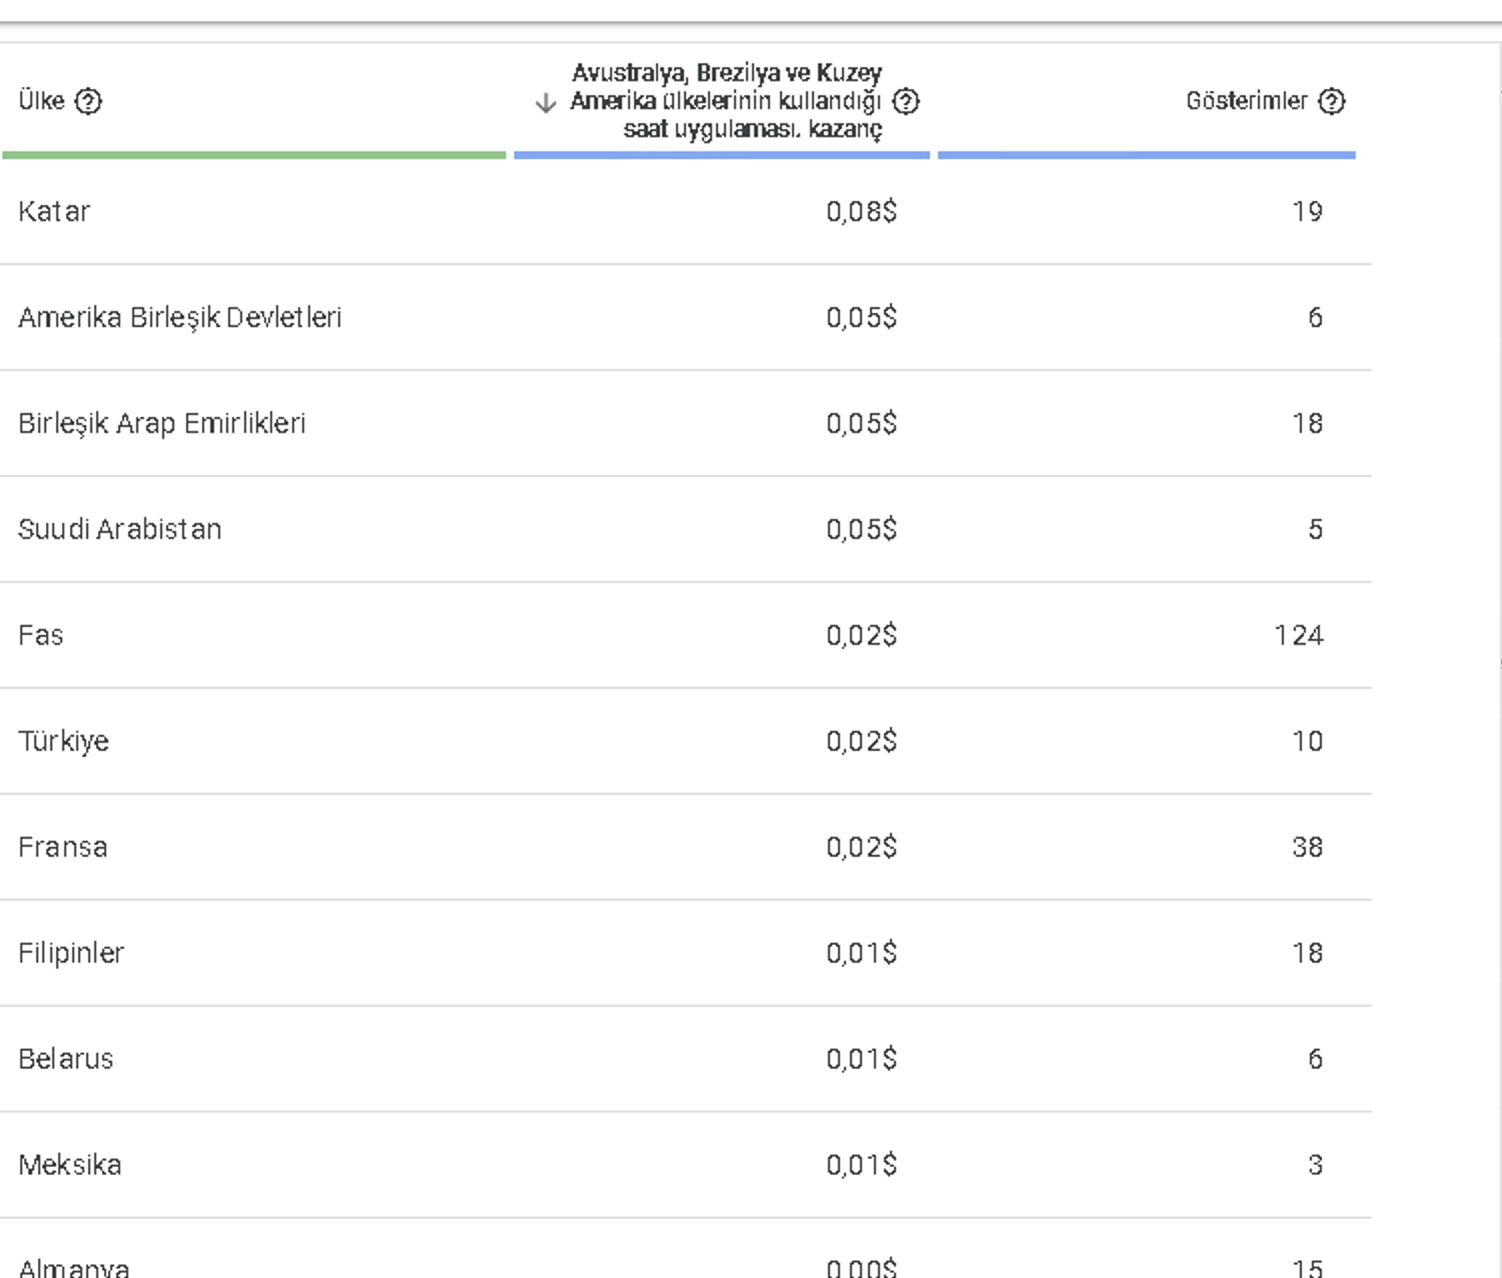This screenshot has width=1502, height=1278.
Task: Select the Almanya country row
Action: pos(685,1250)
